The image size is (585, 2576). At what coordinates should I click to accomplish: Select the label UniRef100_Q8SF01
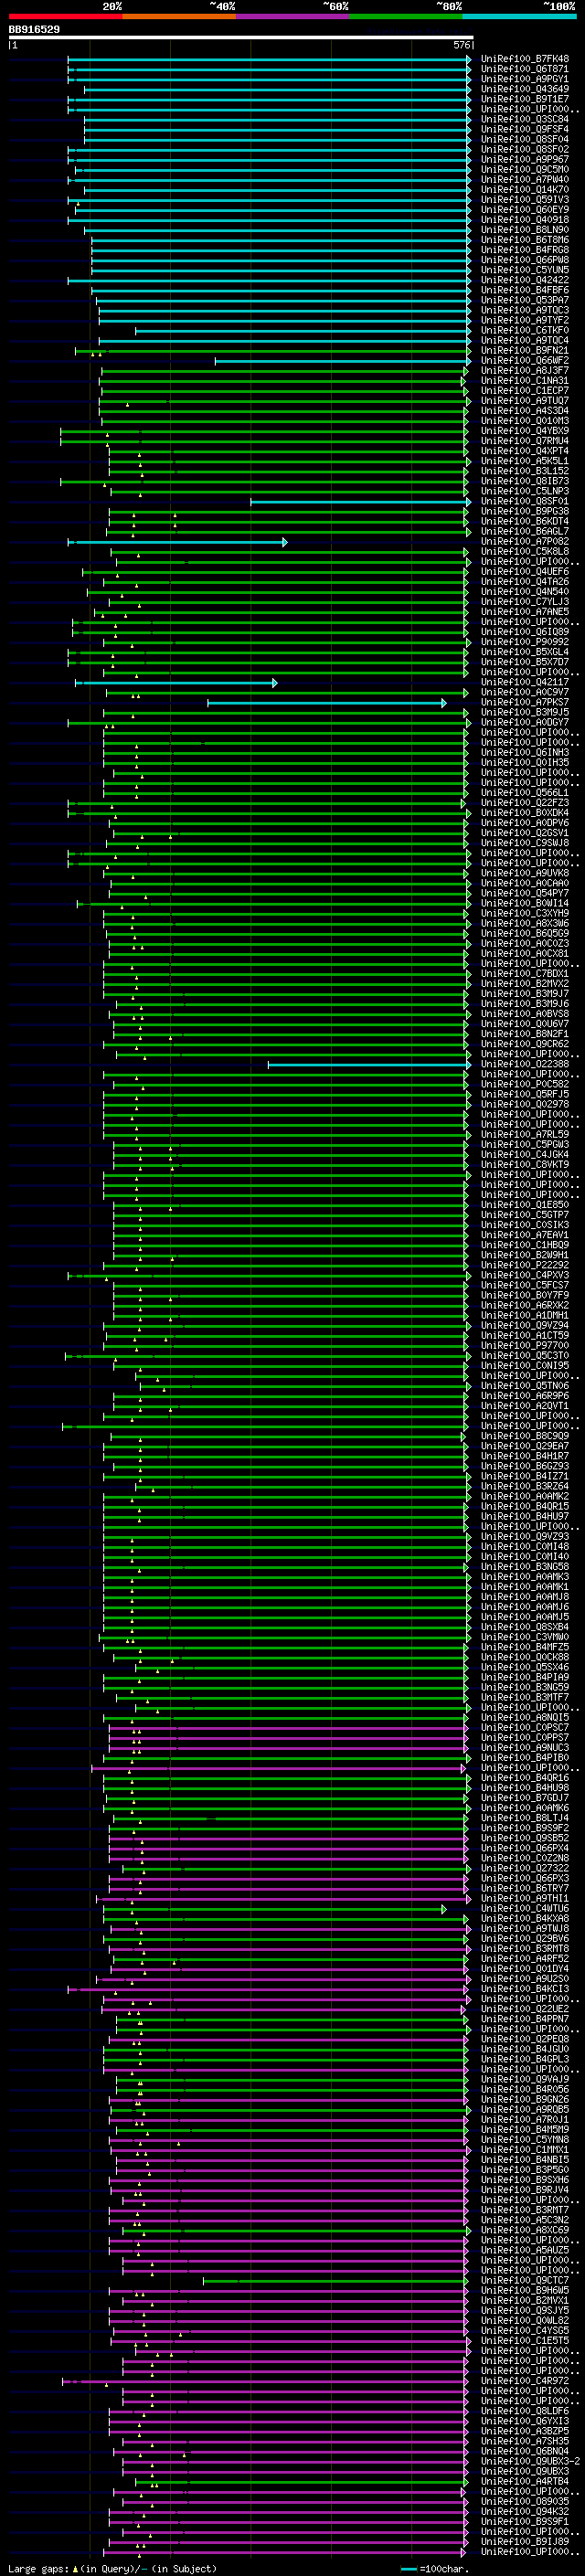click(525, 501)
